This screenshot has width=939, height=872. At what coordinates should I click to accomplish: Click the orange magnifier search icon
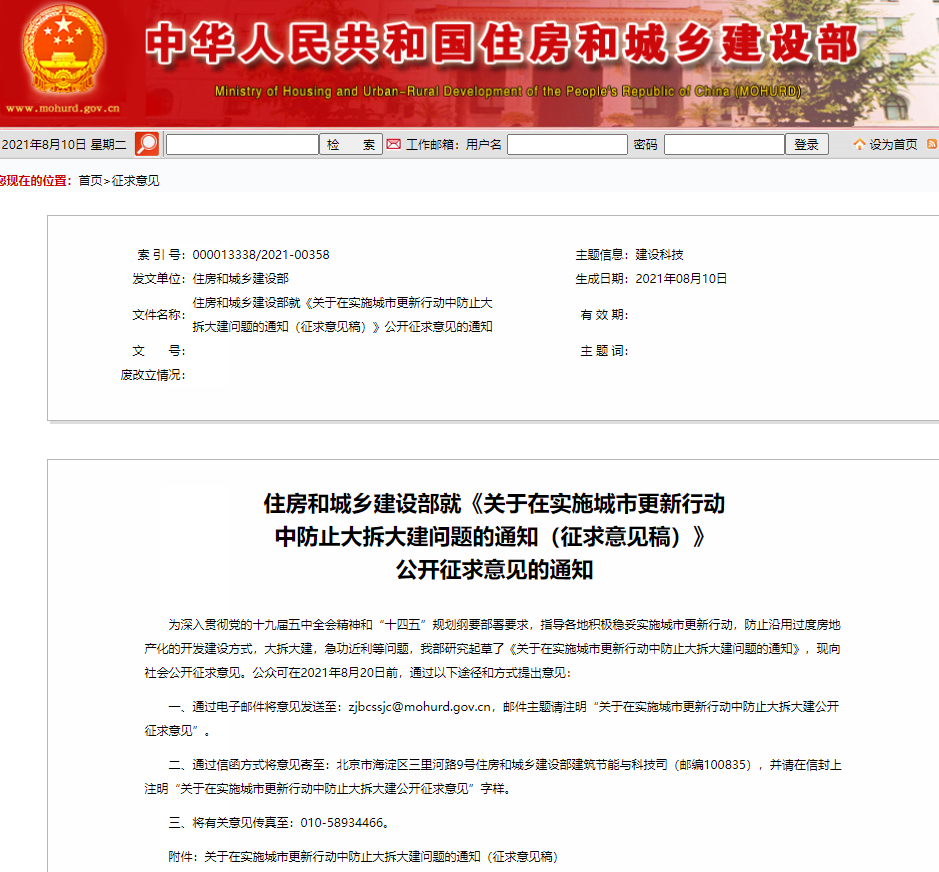(x=147, y=144)
